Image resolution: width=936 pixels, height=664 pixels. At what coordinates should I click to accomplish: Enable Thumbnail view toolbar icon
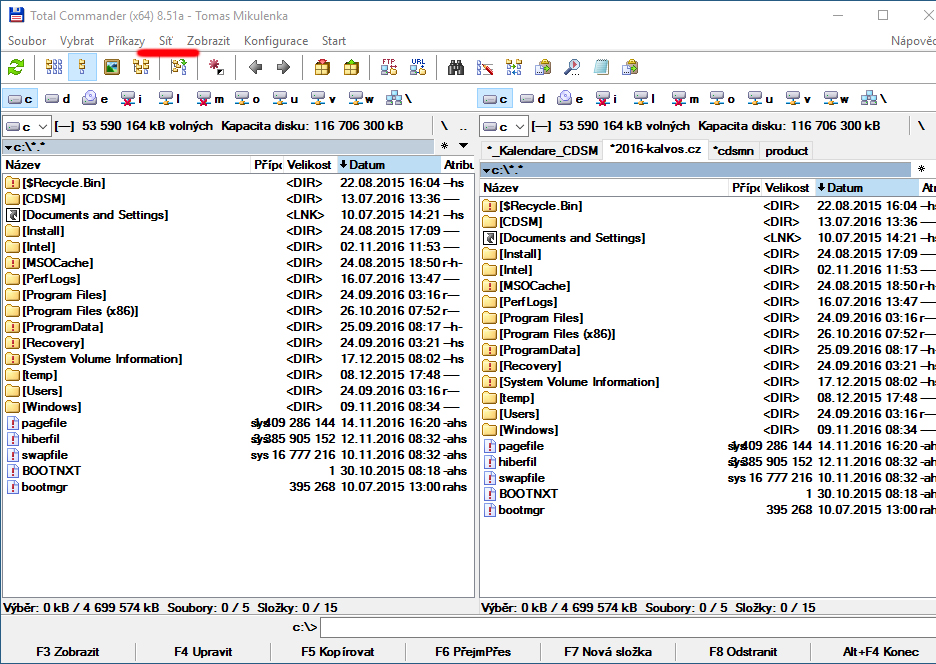coord(112,67)
